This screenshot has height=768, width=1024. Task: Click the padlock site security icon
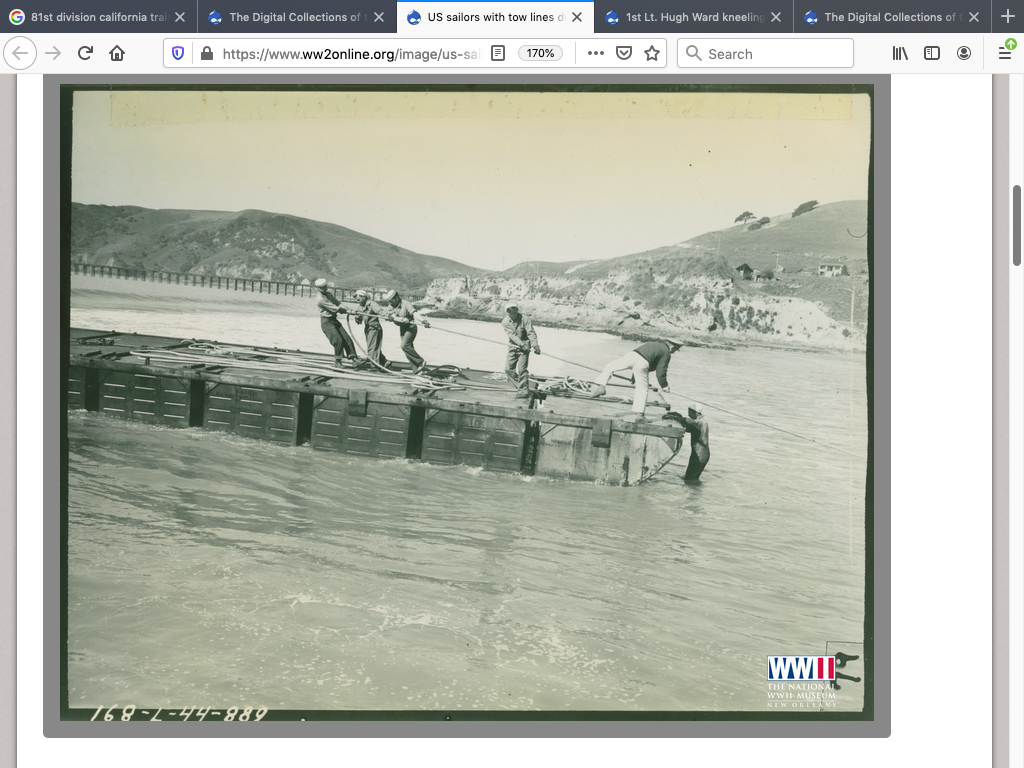click(x=206, y=54)
